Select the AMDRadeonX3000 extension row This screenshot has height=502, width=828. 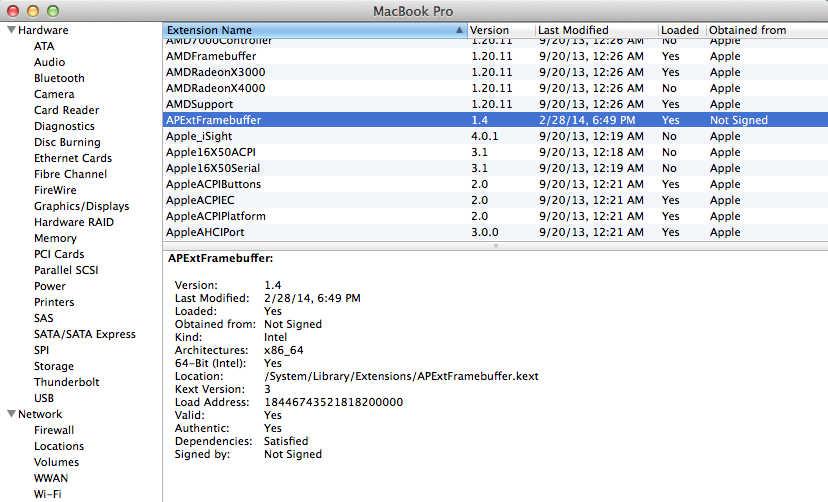[x=495, y=72]
